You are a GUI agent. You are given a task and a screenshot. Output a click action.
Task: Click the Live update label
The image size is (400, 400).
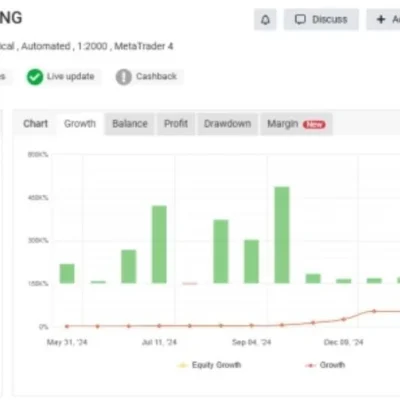coord(70,76)
